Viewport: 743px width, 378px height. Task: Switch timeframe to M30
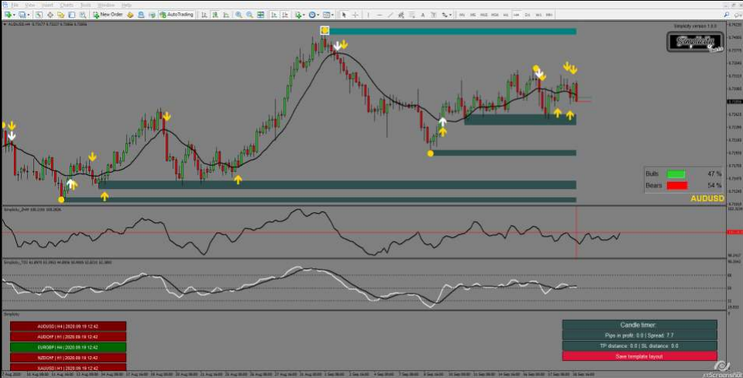pos(495,15)
